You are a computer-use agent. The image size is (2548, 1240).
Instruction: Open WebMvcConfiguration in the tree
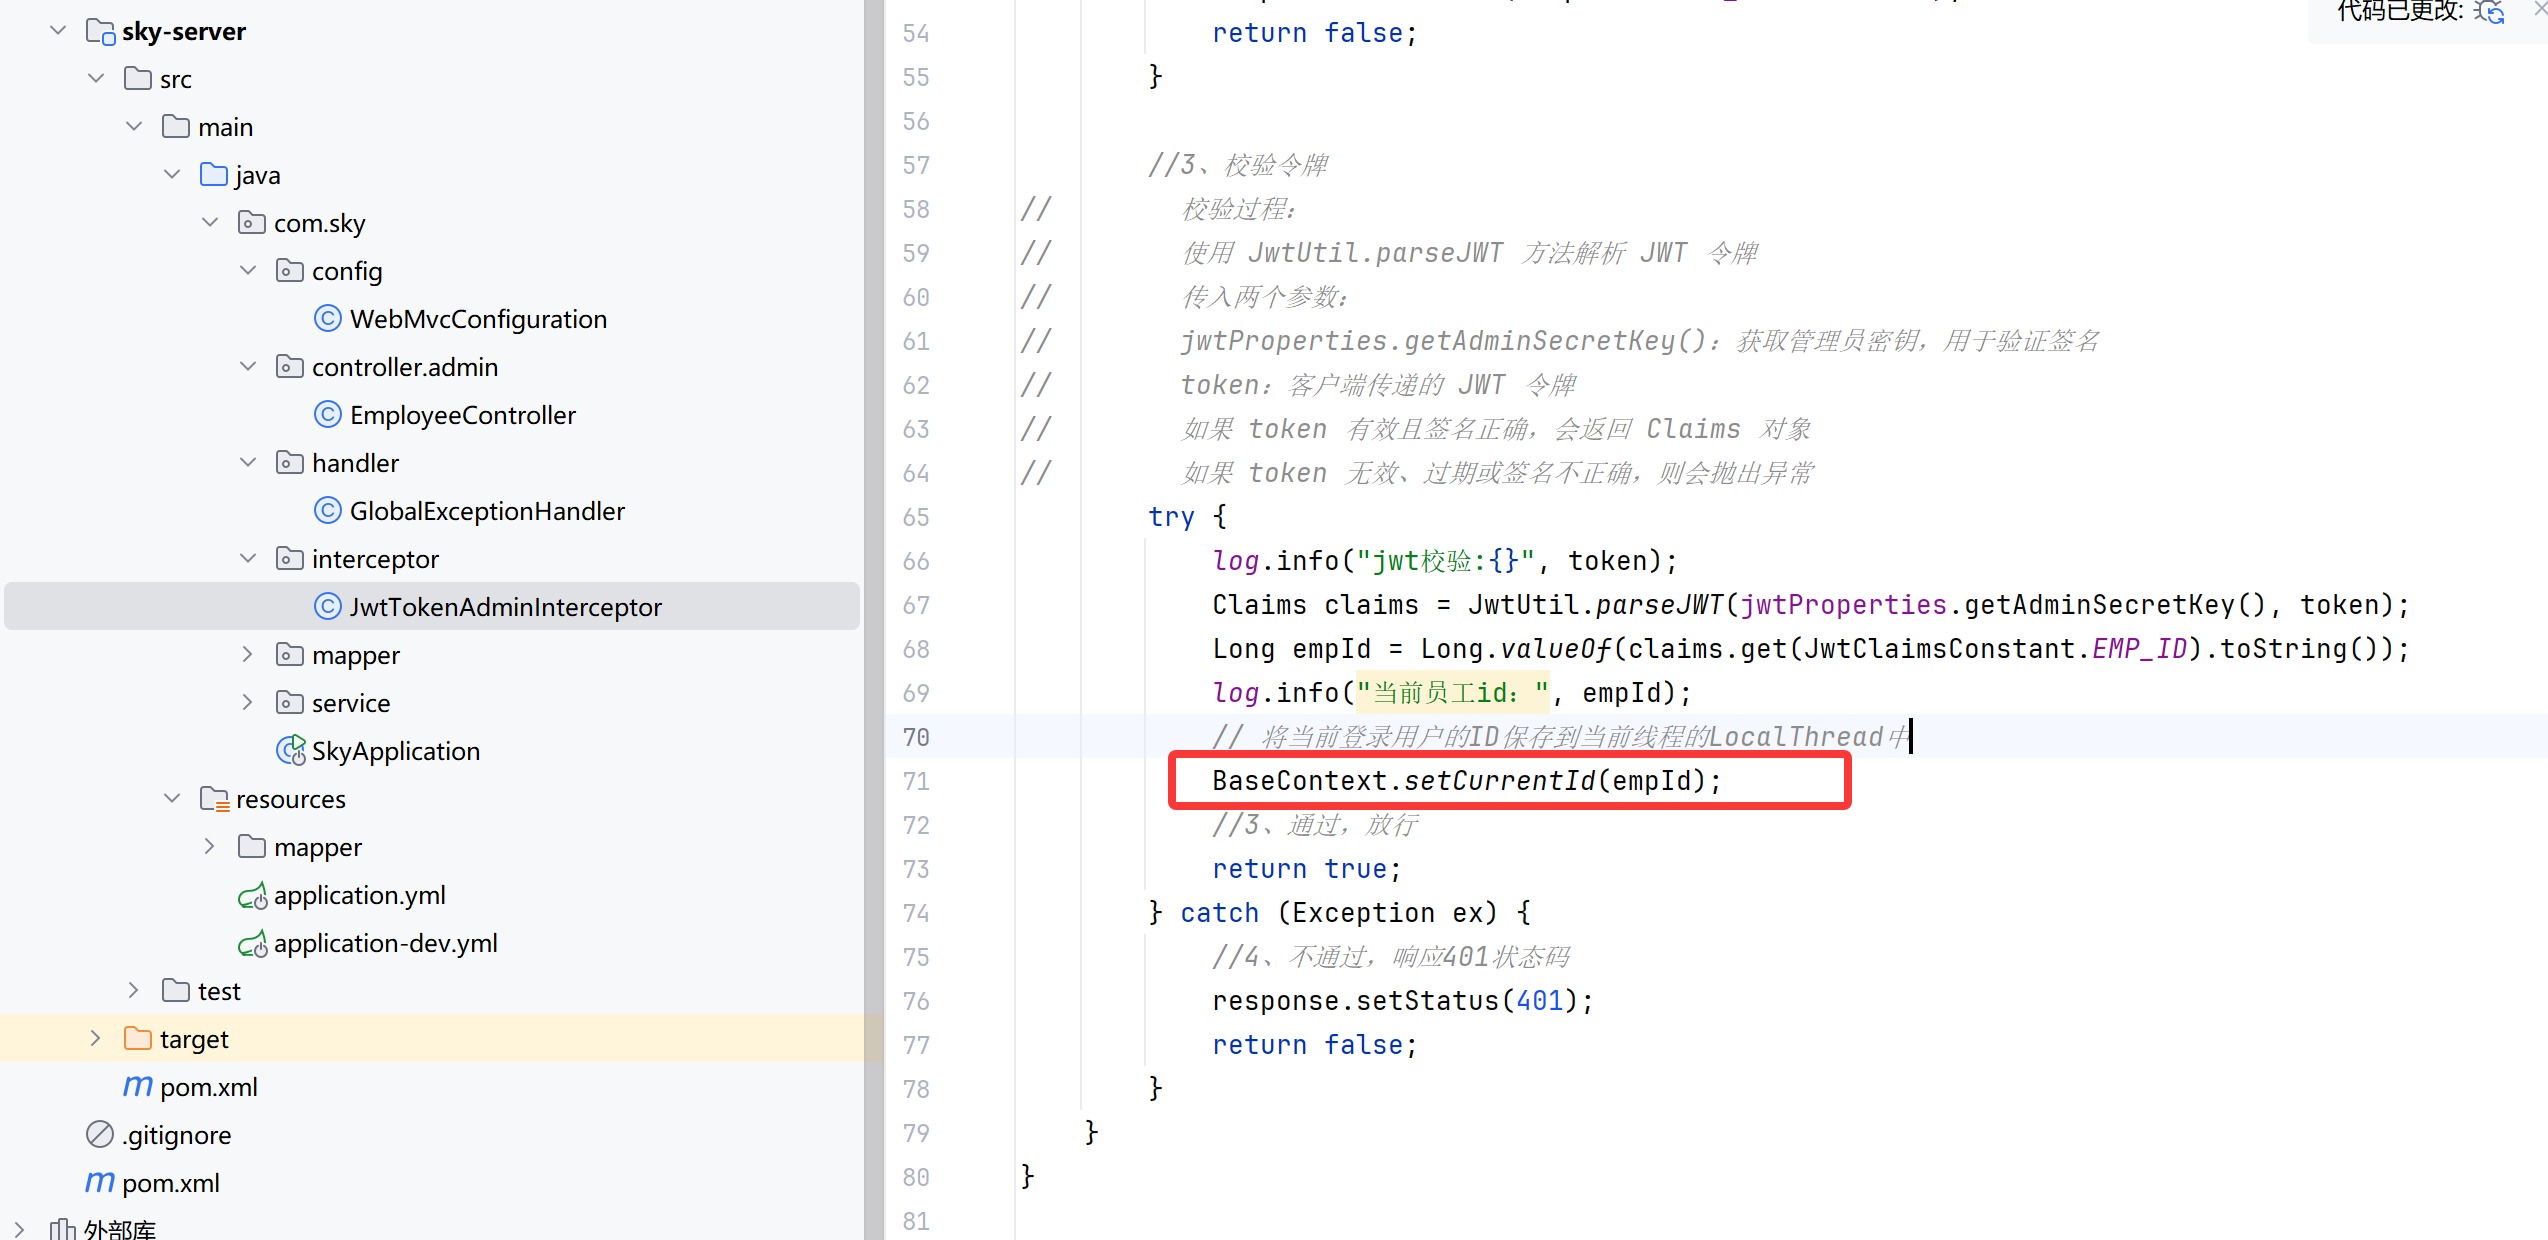pyautogui.click(x=478, y=319)
